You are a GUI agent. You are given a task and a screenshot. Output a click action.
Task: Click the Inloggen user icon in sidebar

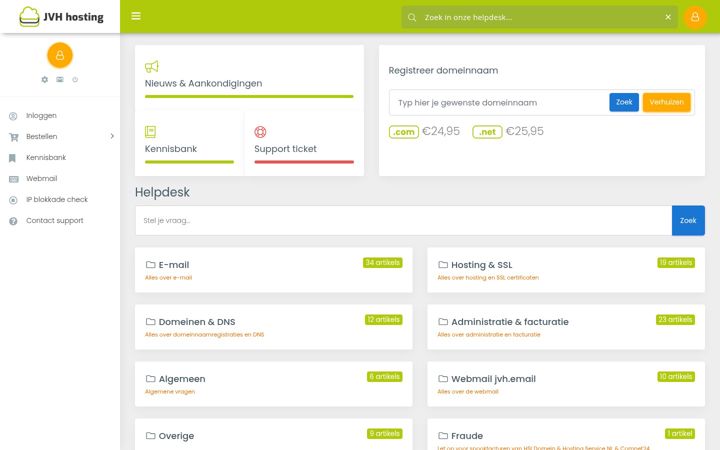click(13, 116)
